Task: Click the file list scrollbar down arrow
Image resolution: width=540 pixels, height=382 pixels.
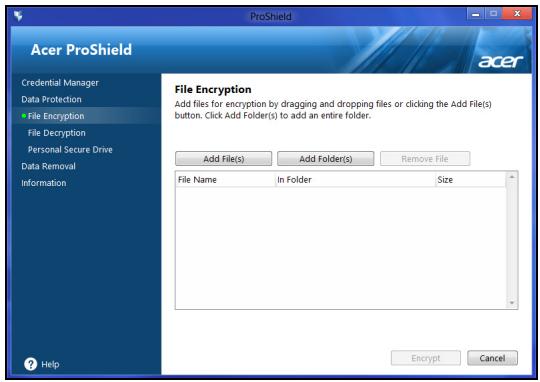Action: [512, 303]
